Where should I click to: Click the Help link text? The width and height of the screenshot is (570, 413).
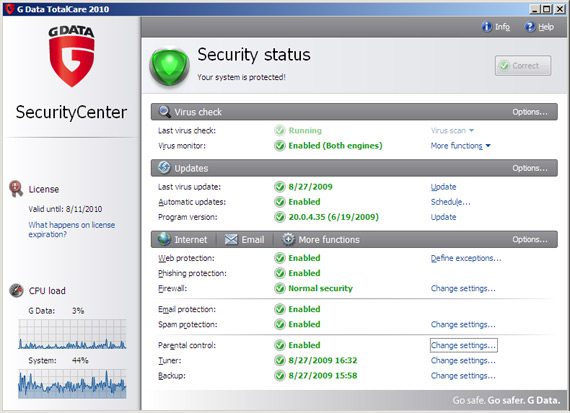click(546, 27)
